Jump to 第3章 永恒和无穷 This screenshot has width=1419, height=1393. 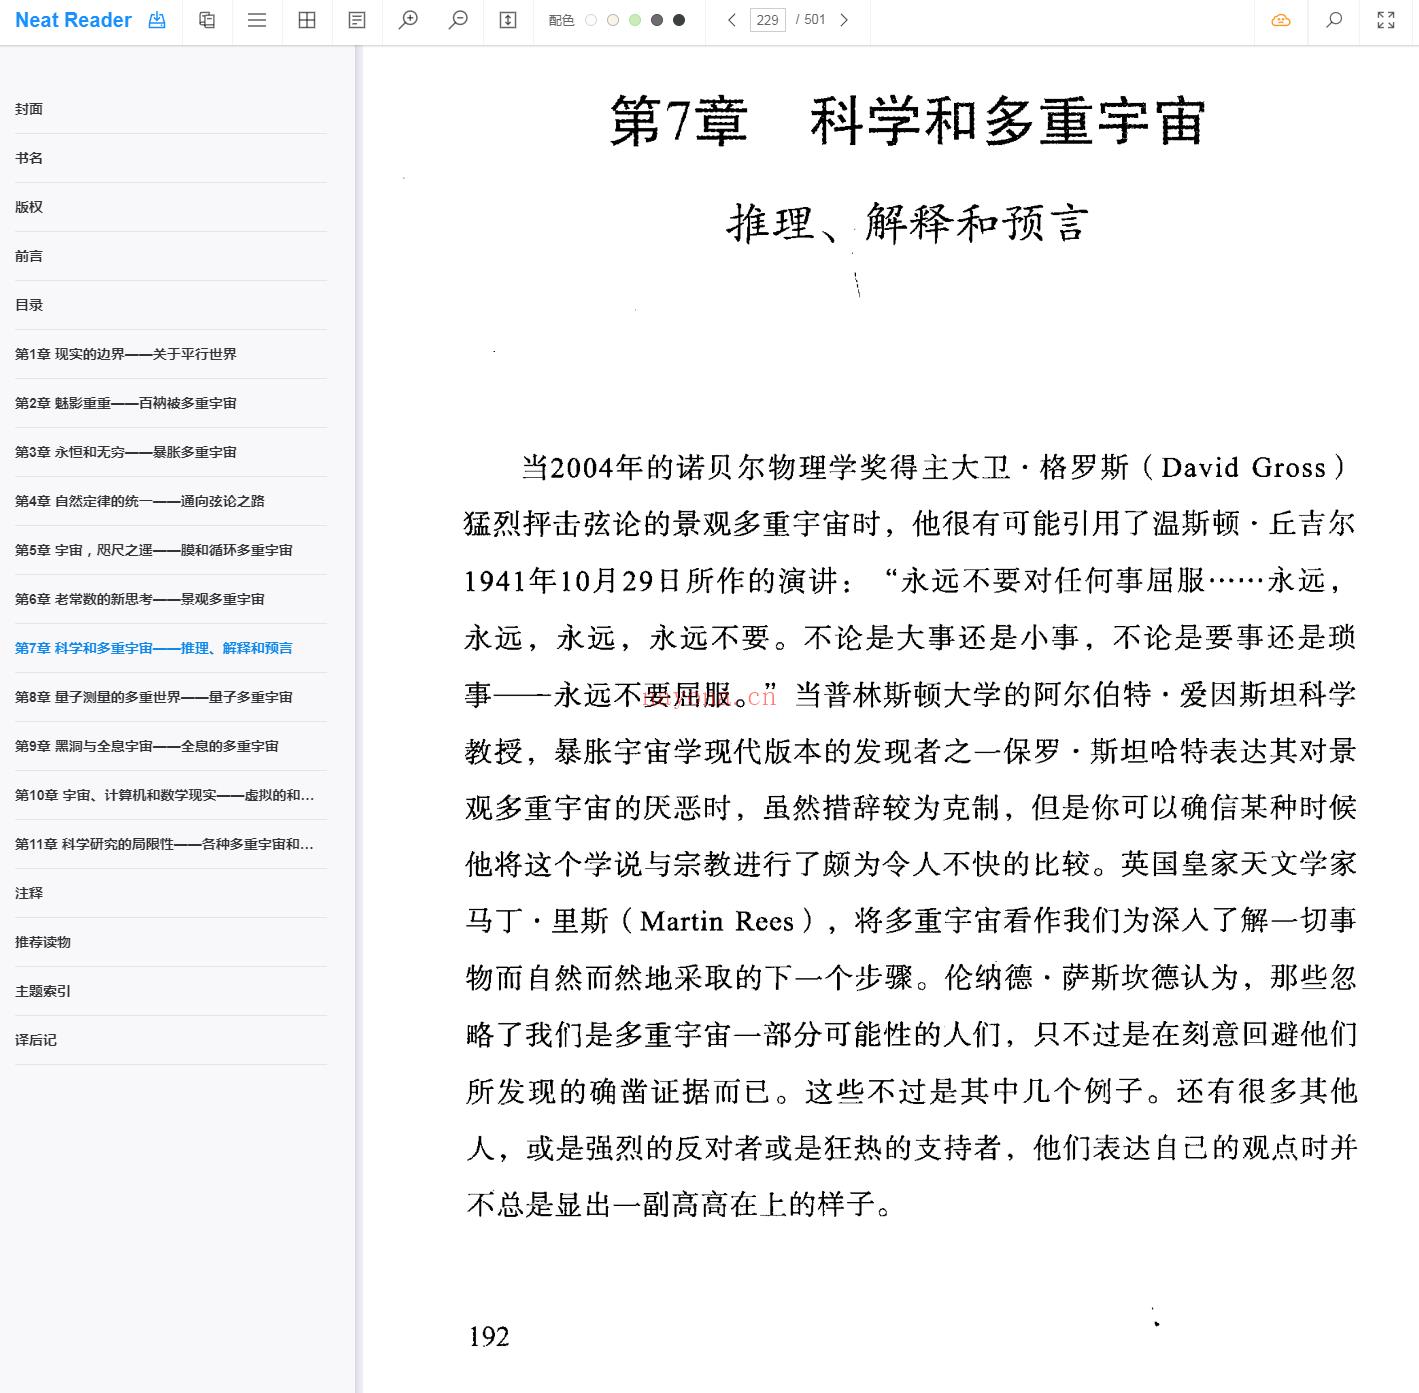(x=170, y=452)
